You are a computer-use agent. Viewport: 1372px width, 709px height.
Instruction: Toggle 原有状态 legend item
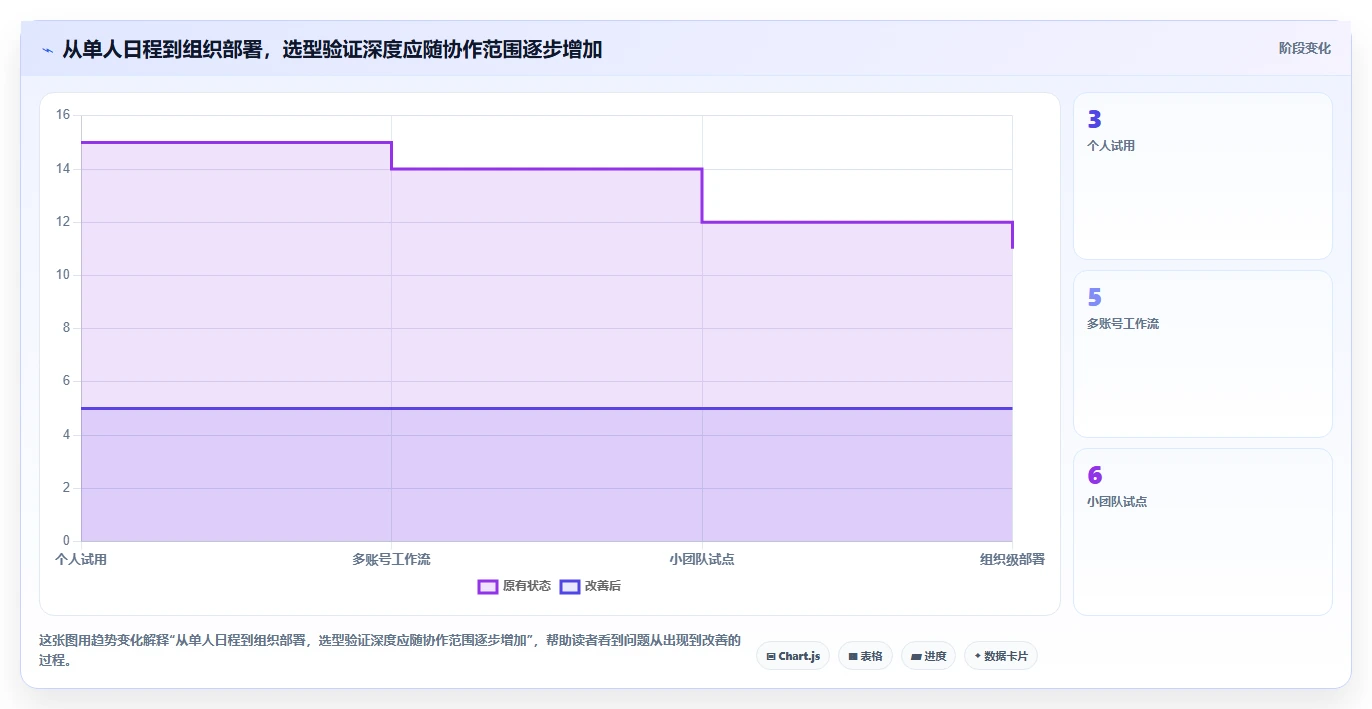click(514, 586)
